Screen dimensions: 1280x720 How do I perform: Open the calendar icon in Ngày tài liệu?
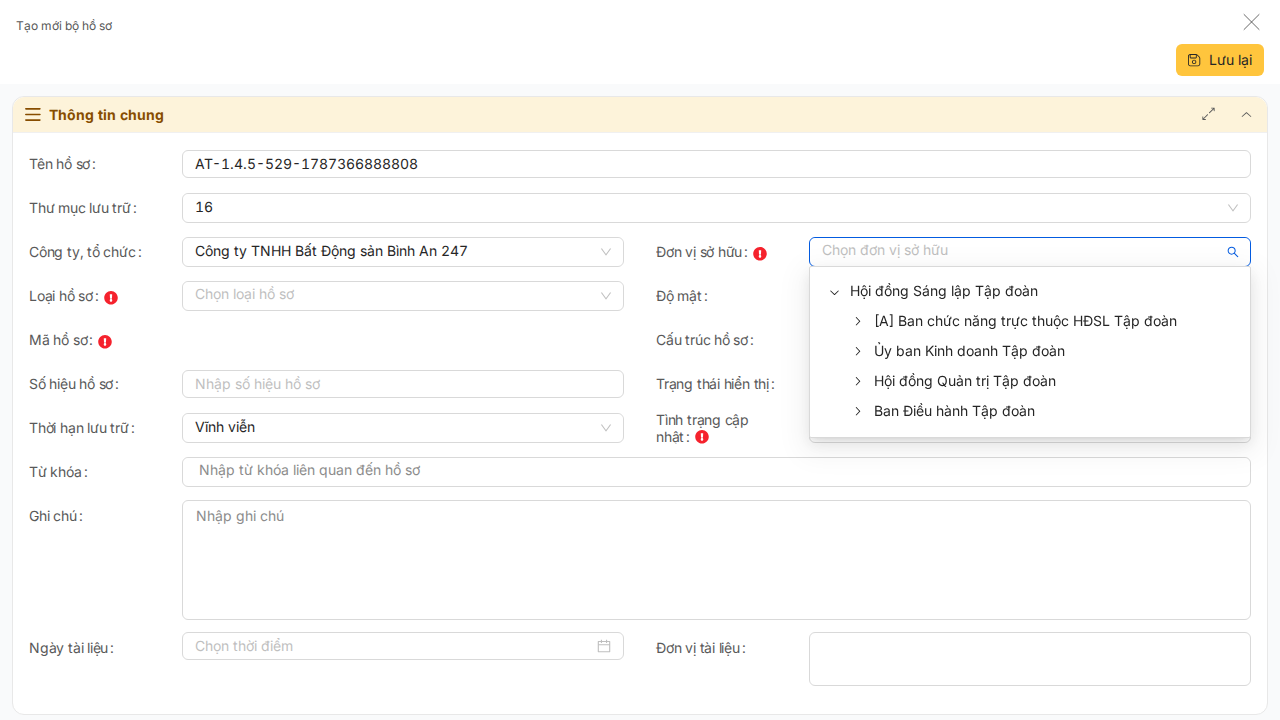(604, 646)
